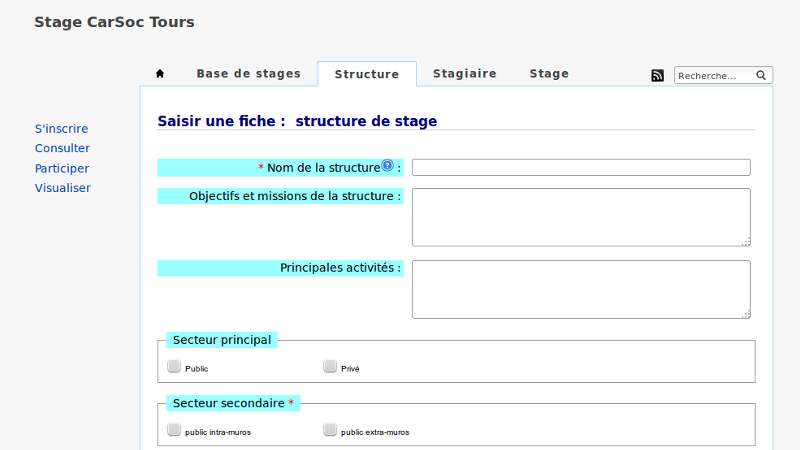Image resolution: width=800 pixels, height=450 pixels.
Task: Focus the Nom de la structure field
Action: click(581, 167)
